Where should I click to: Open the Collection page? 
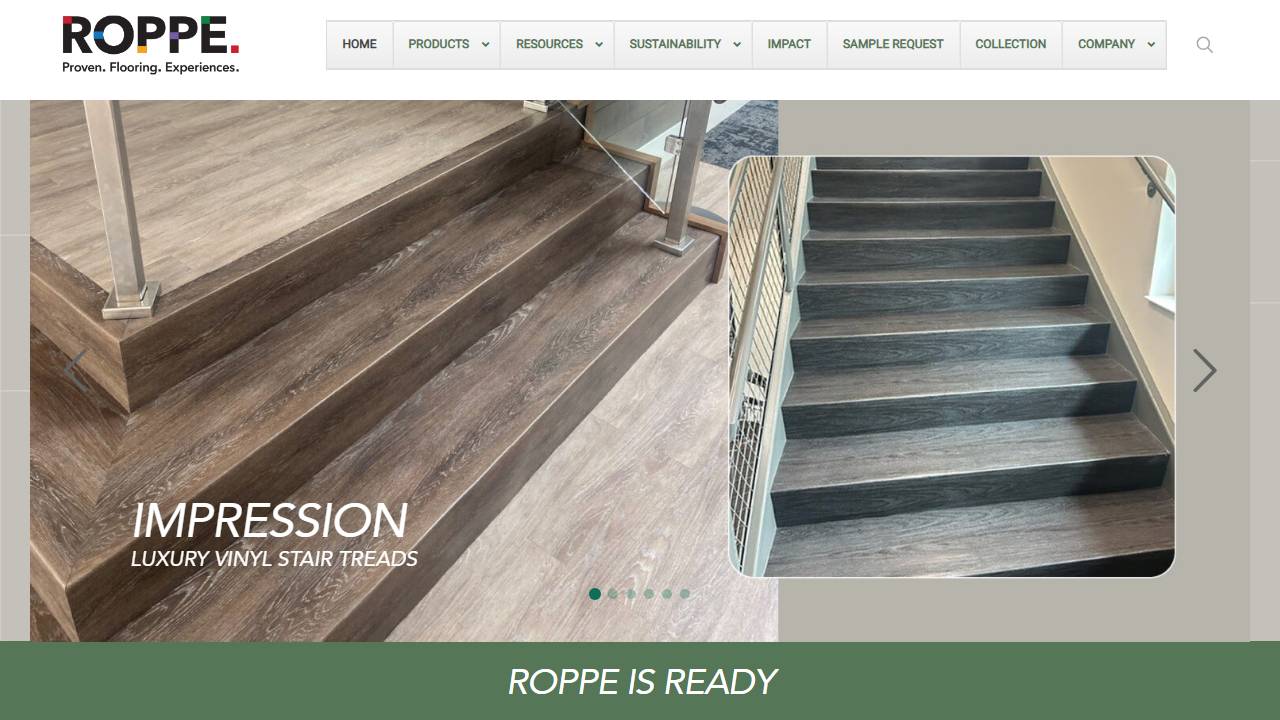[x=1011, y=45]
